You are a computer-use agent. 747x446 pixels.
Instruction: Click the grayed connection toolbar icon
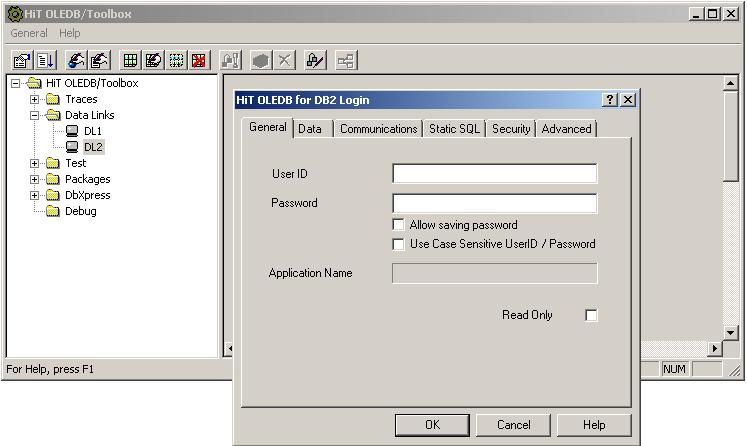231,61
